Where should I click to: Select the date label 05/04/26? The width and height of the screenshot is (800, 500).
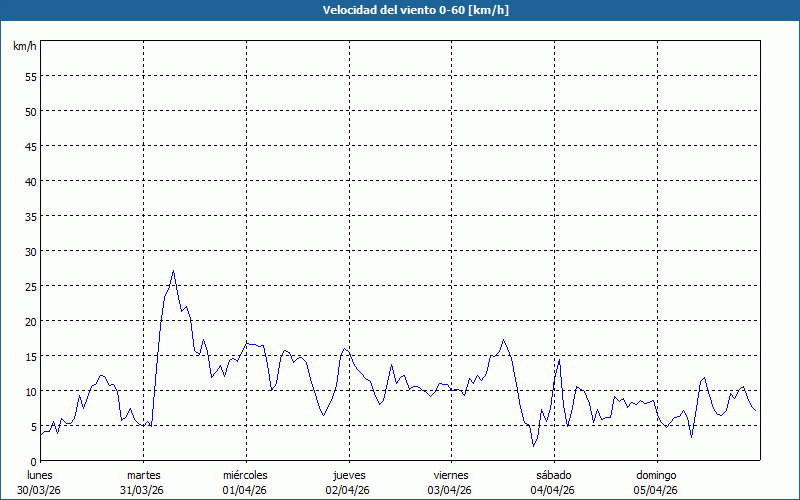coord(655,490)
